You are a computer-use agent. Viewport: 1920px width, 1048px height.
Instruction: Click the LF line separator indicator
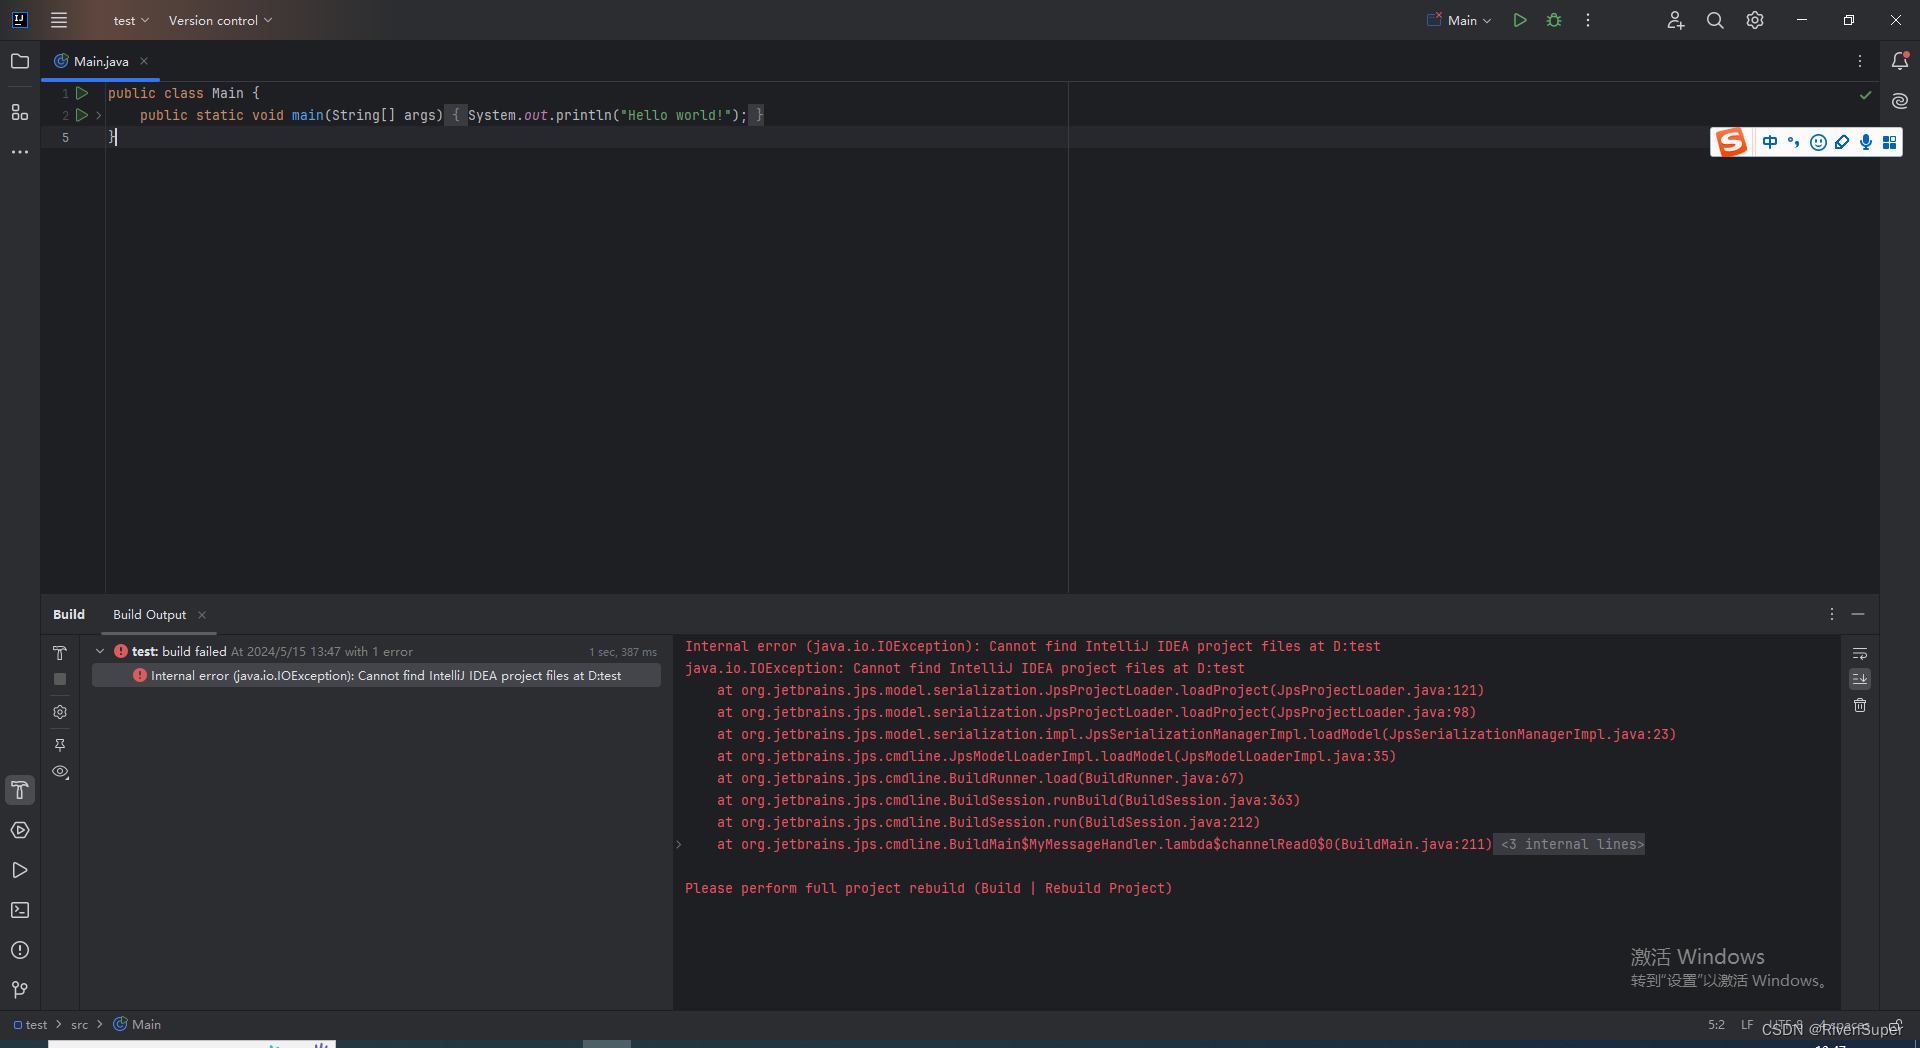click(x=1747, y=1024)
